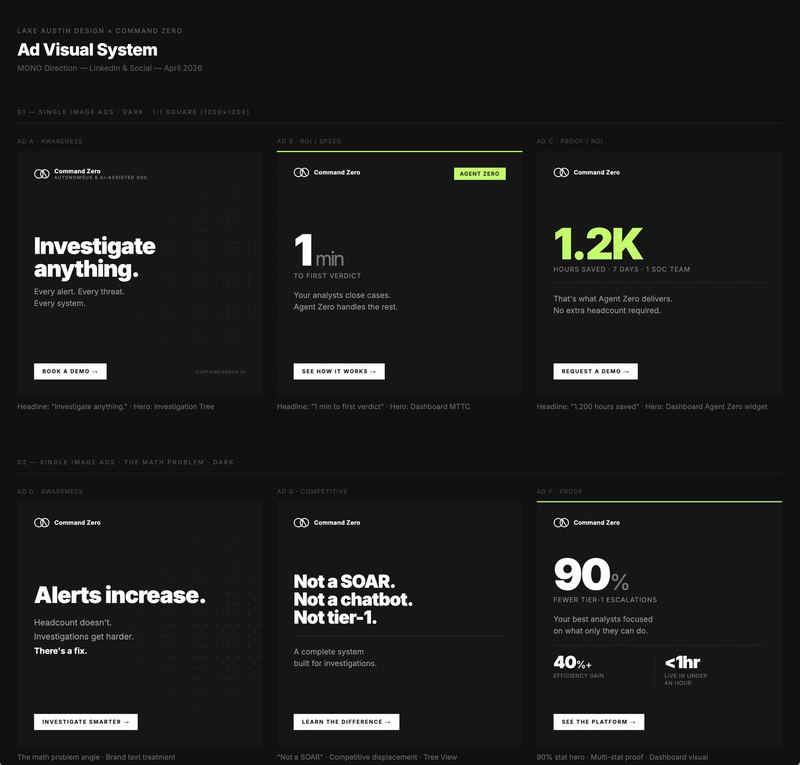Select the Ad Visual System page title
Viewport: 800px width, 765px height.
(87, 50)
